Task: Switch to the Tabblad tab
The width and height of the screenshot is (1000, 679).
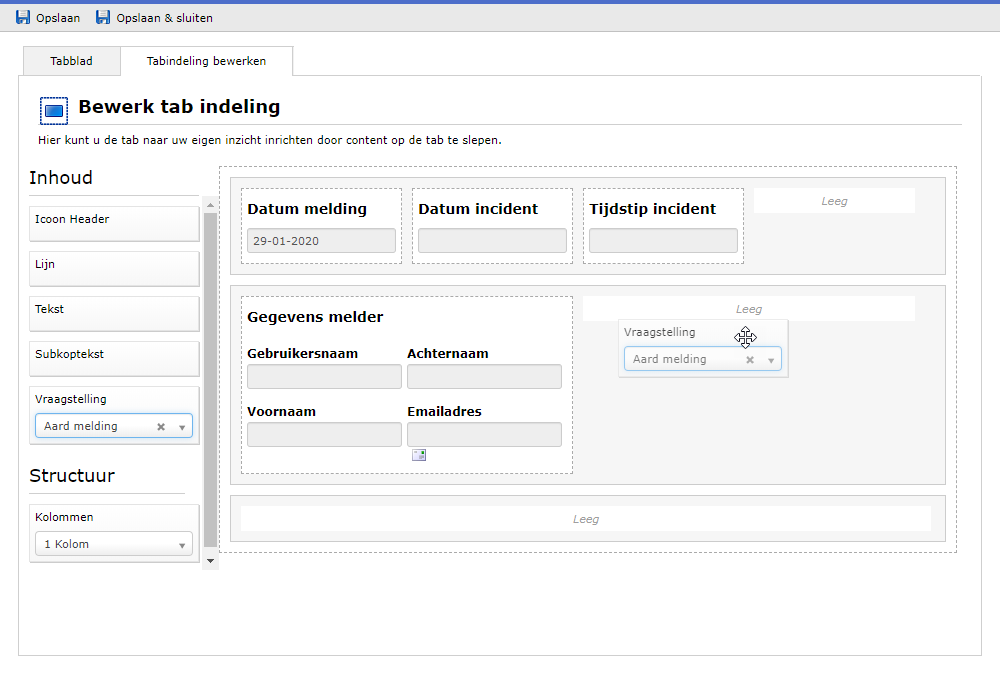Action: (x=71, y=61)
